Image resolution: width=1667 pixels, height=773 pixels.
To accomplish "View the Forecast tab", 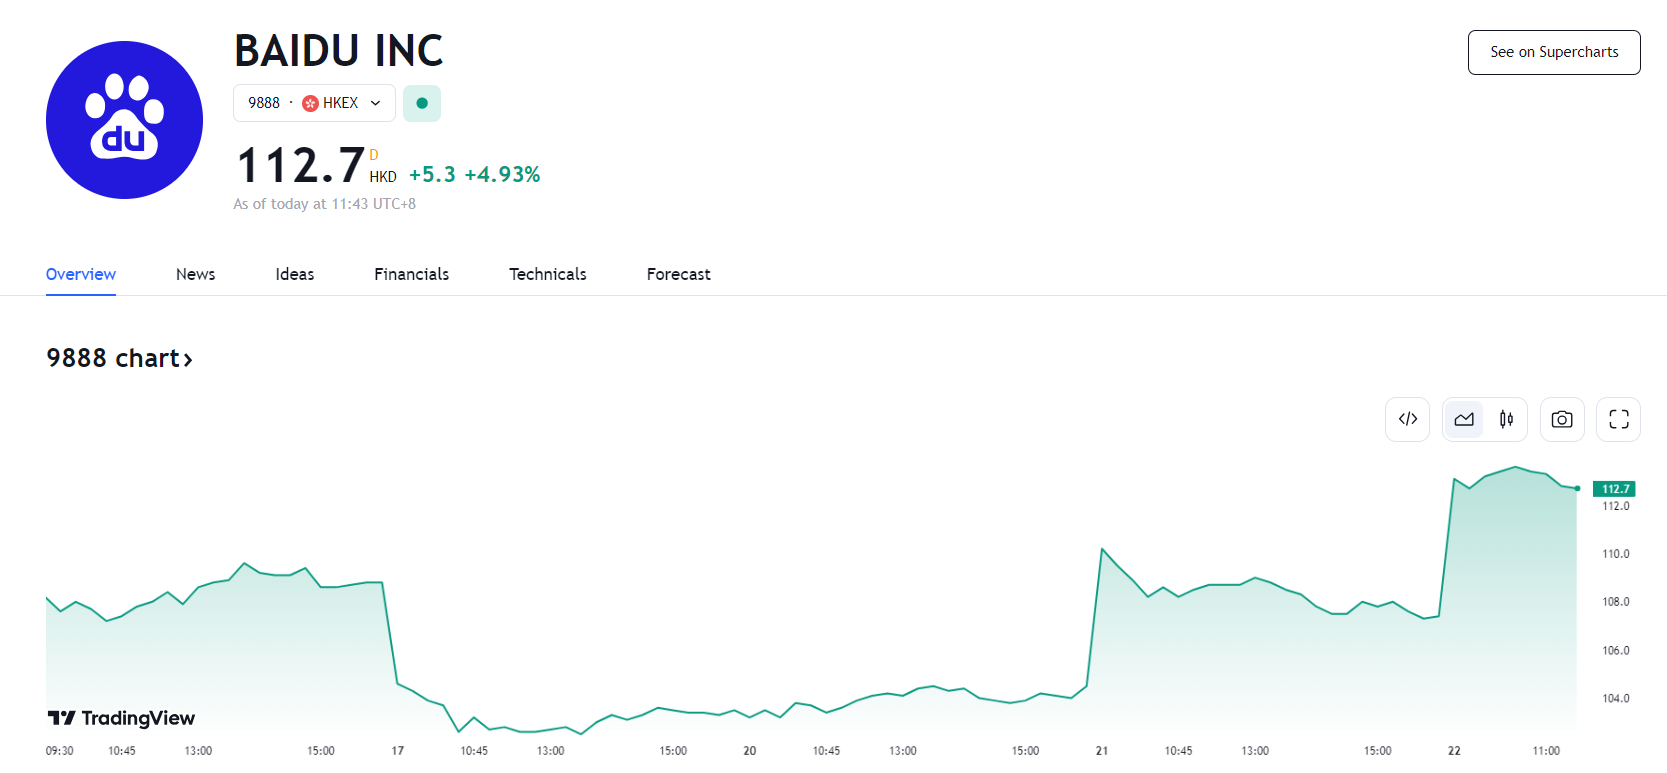I will click(x=679, y=274).
